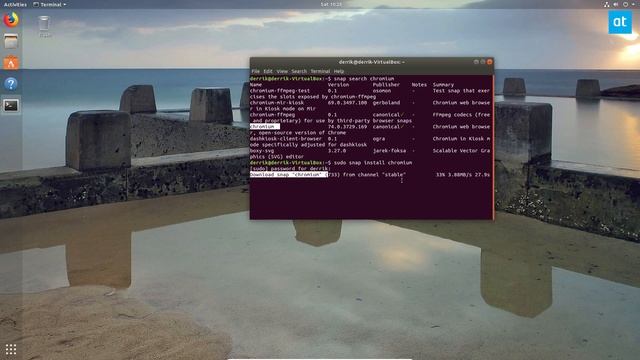Click publisher 'gerboland'
Viewport: 640px width, 360px height.
[x=386, y=103]
